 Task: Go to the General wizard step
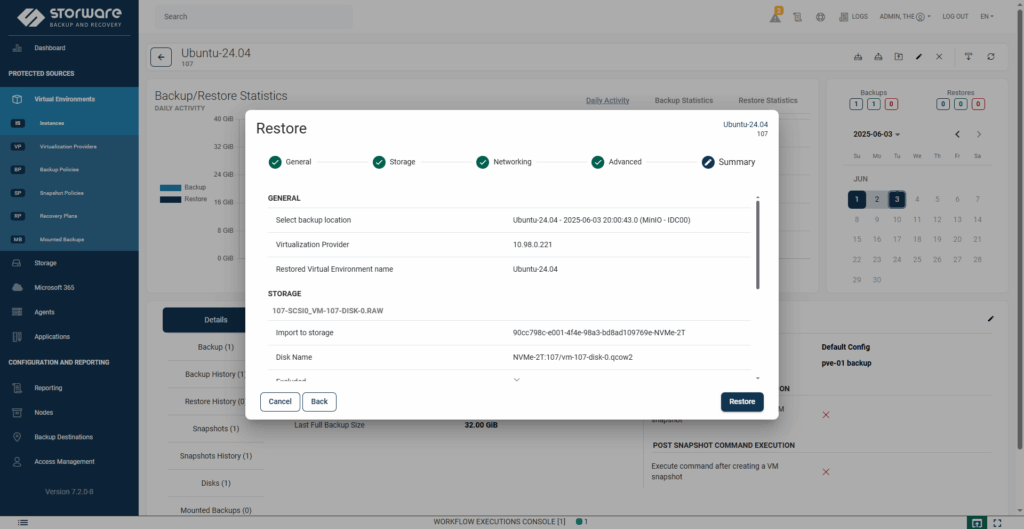coord(289,162)
